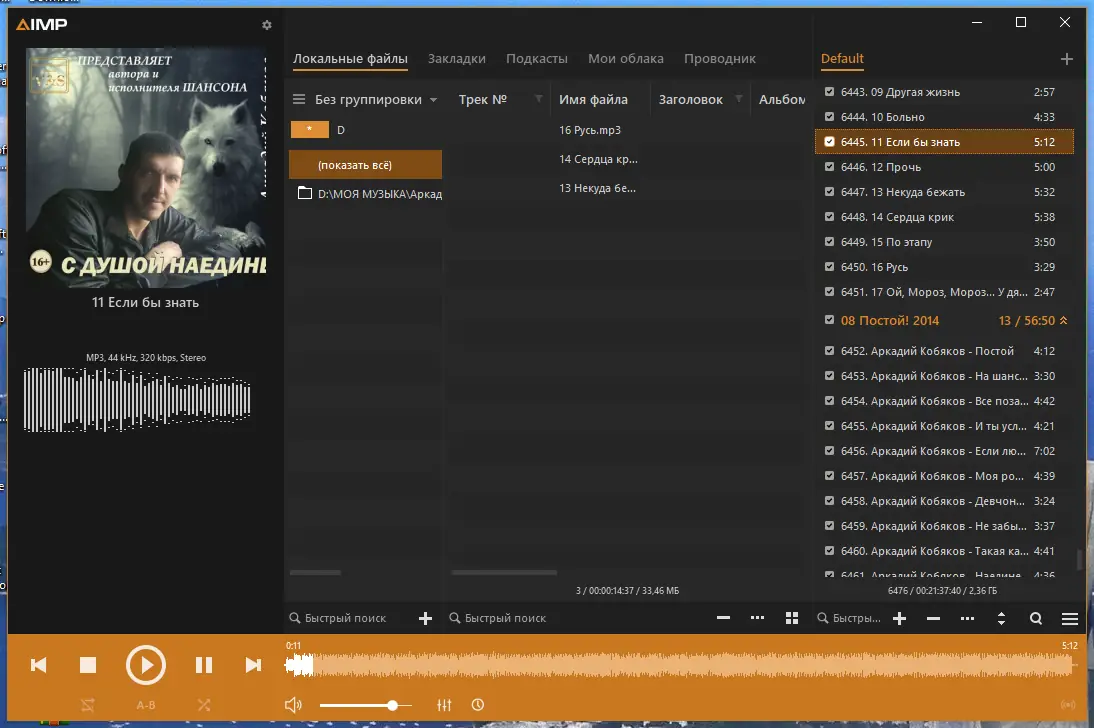Viewport: 1094px width, 728px height.
Task: Click the album cover art
Action: coord(146,168)
